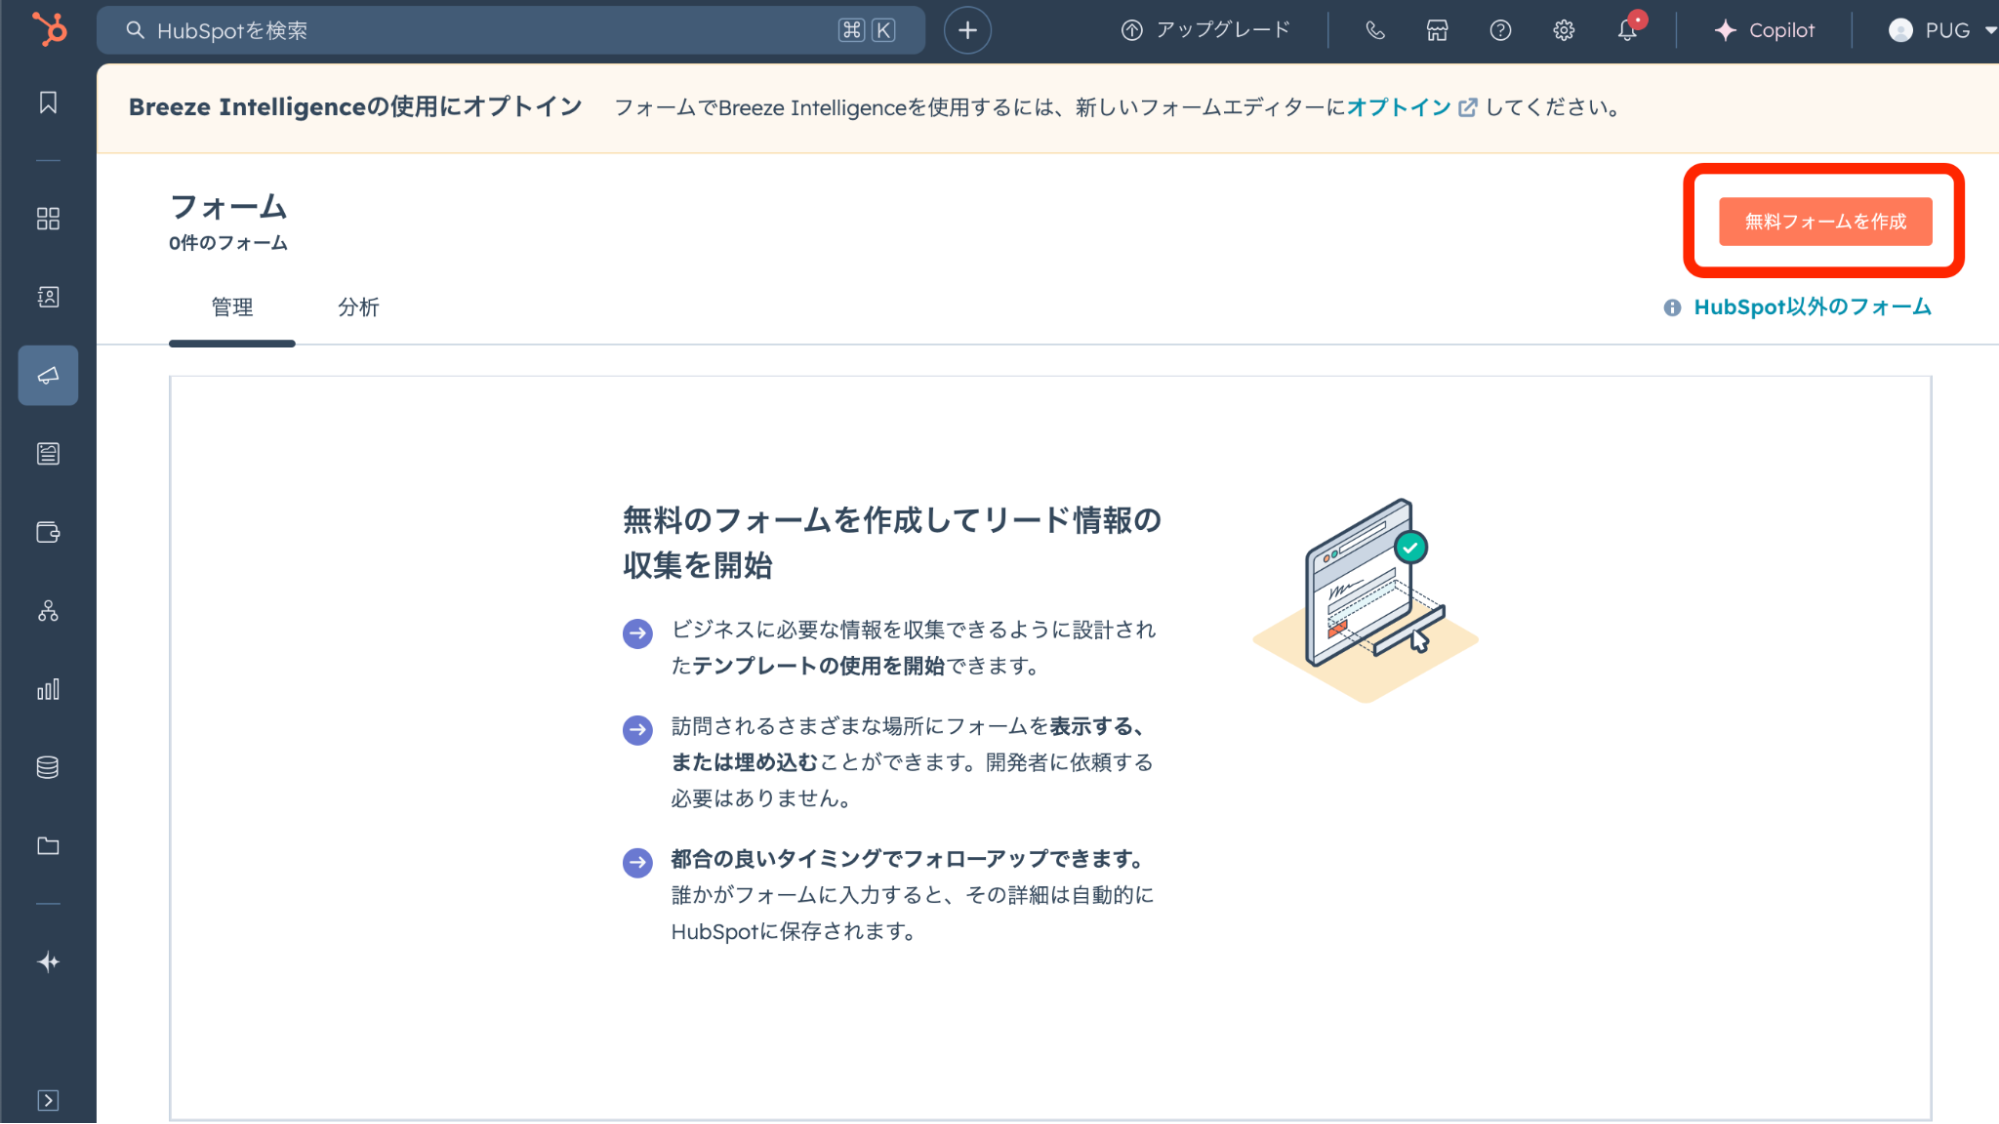Open the Reporting bar chart icon

pos(48,689)
